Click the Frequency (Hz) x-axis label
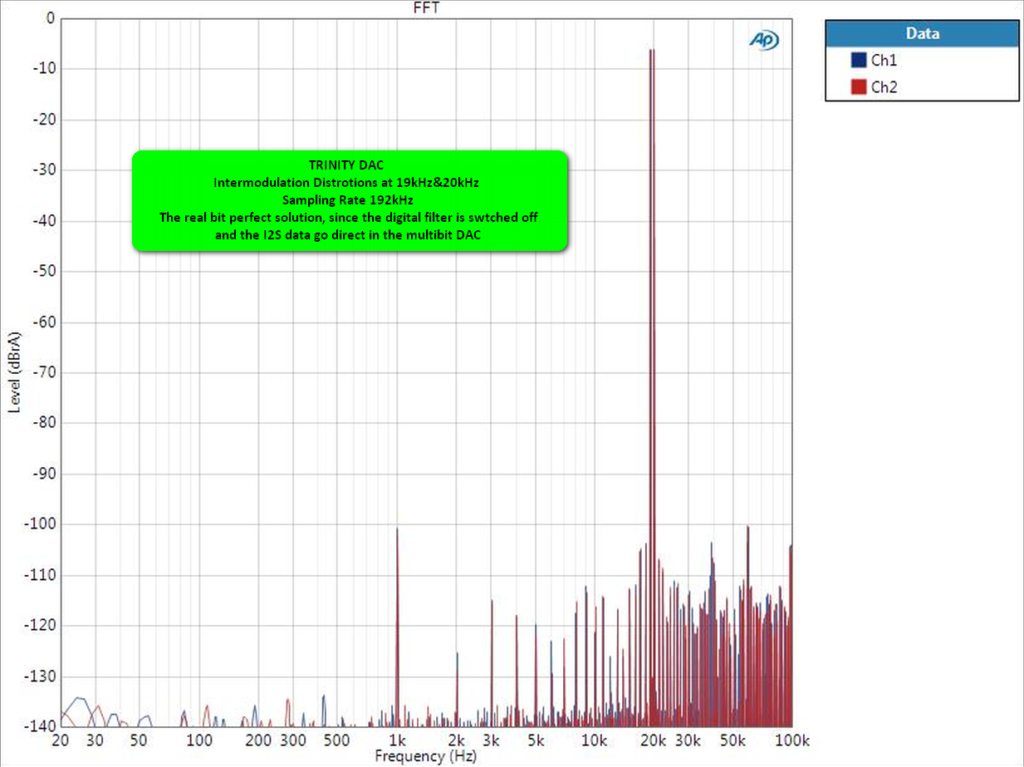Image resolution: width=1024 pixels, height=767 pixels. (x=426, y=757)
